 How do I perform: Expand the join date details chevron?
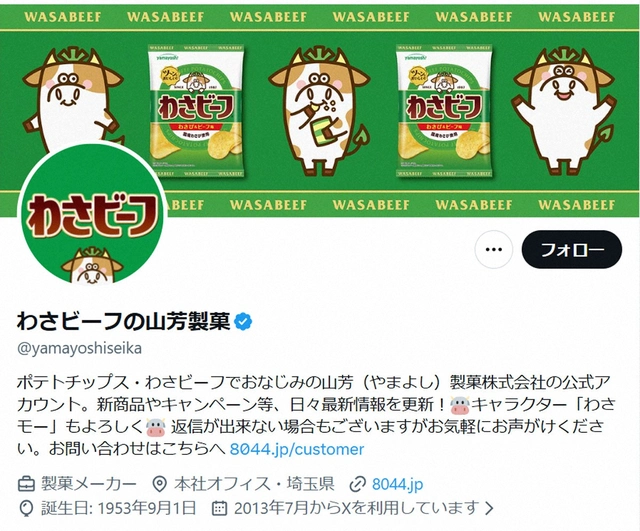(489, 508)
